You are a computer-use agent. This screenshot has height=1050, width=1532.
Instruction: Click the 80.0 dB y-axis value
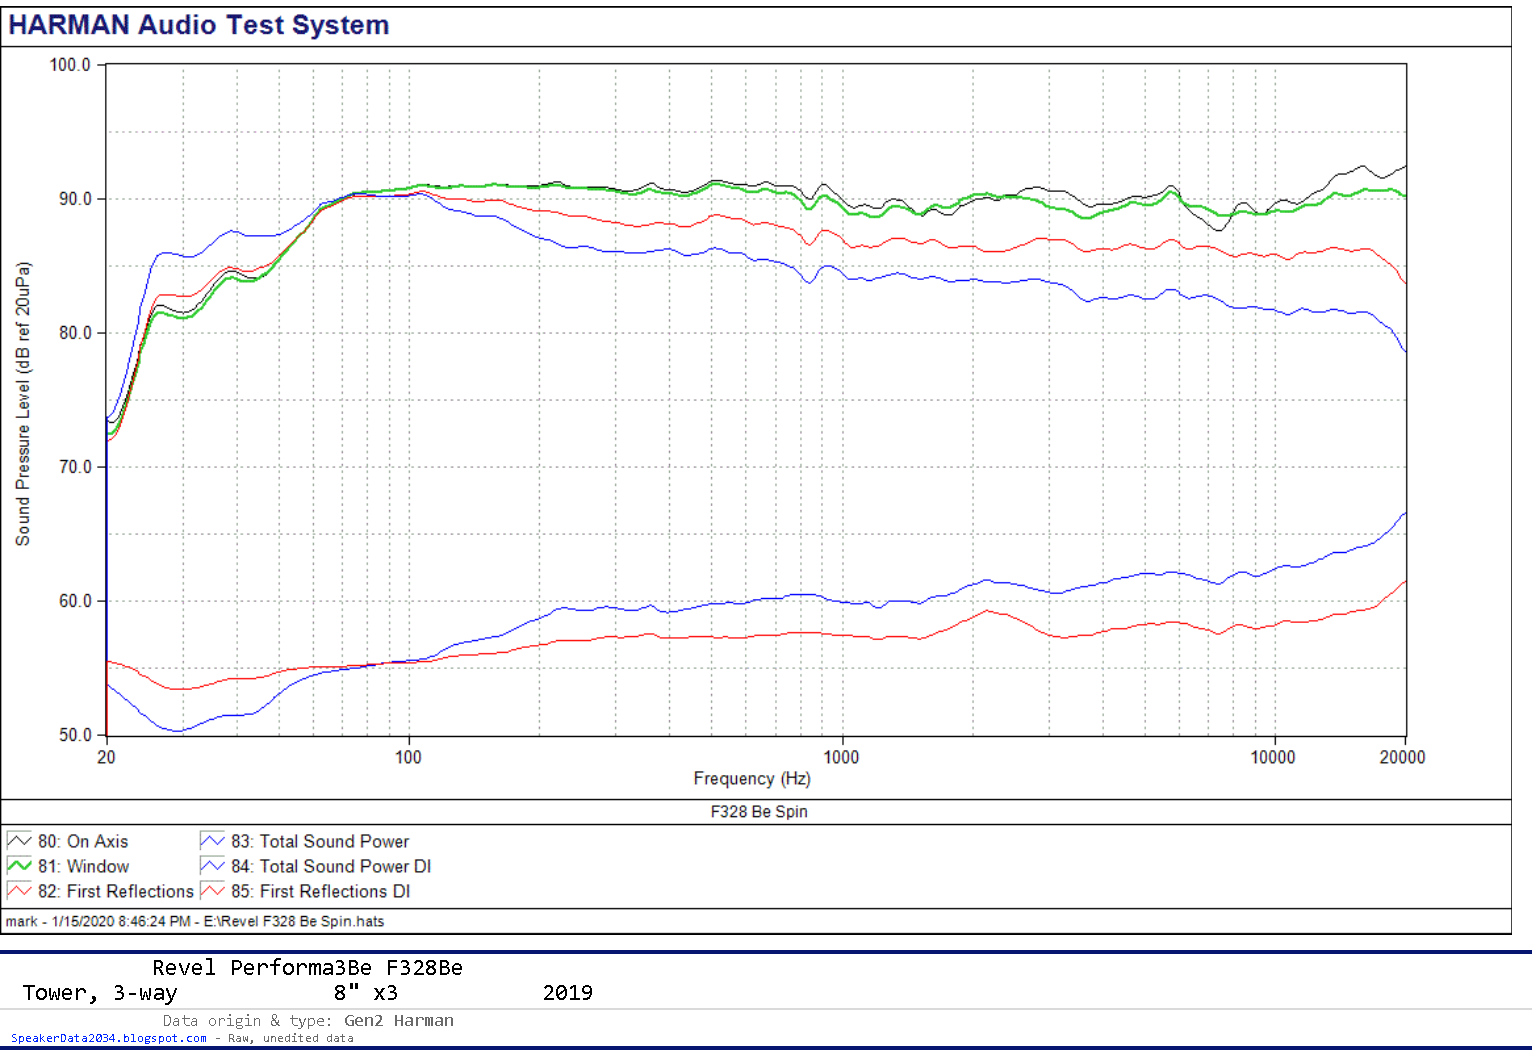click(75, 333)
